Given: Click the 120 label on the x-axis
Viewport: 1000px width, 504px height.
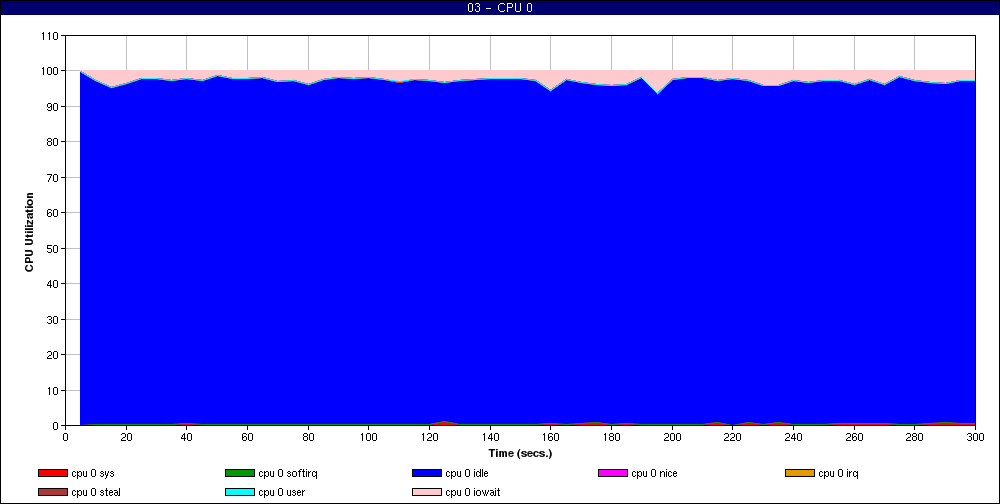Looking at the screenshot, I should [x=429, y=437].
